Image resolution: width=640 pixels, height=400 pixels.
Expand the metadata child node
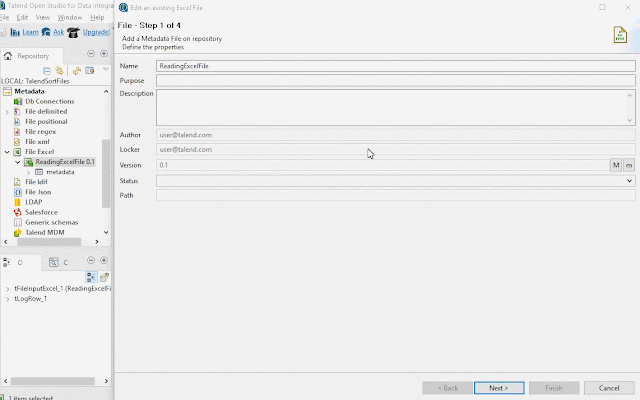[28, 172]
